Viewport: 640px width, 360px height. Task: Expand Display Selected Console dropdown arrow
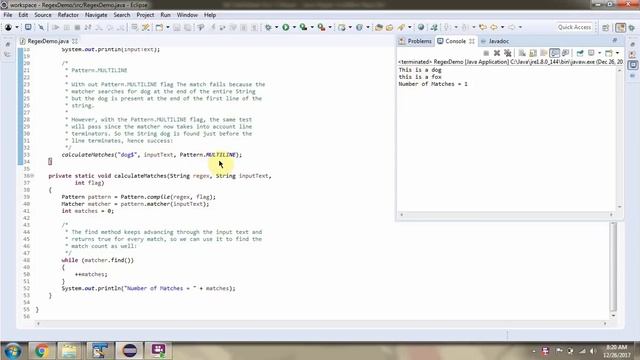pos(599,53)
